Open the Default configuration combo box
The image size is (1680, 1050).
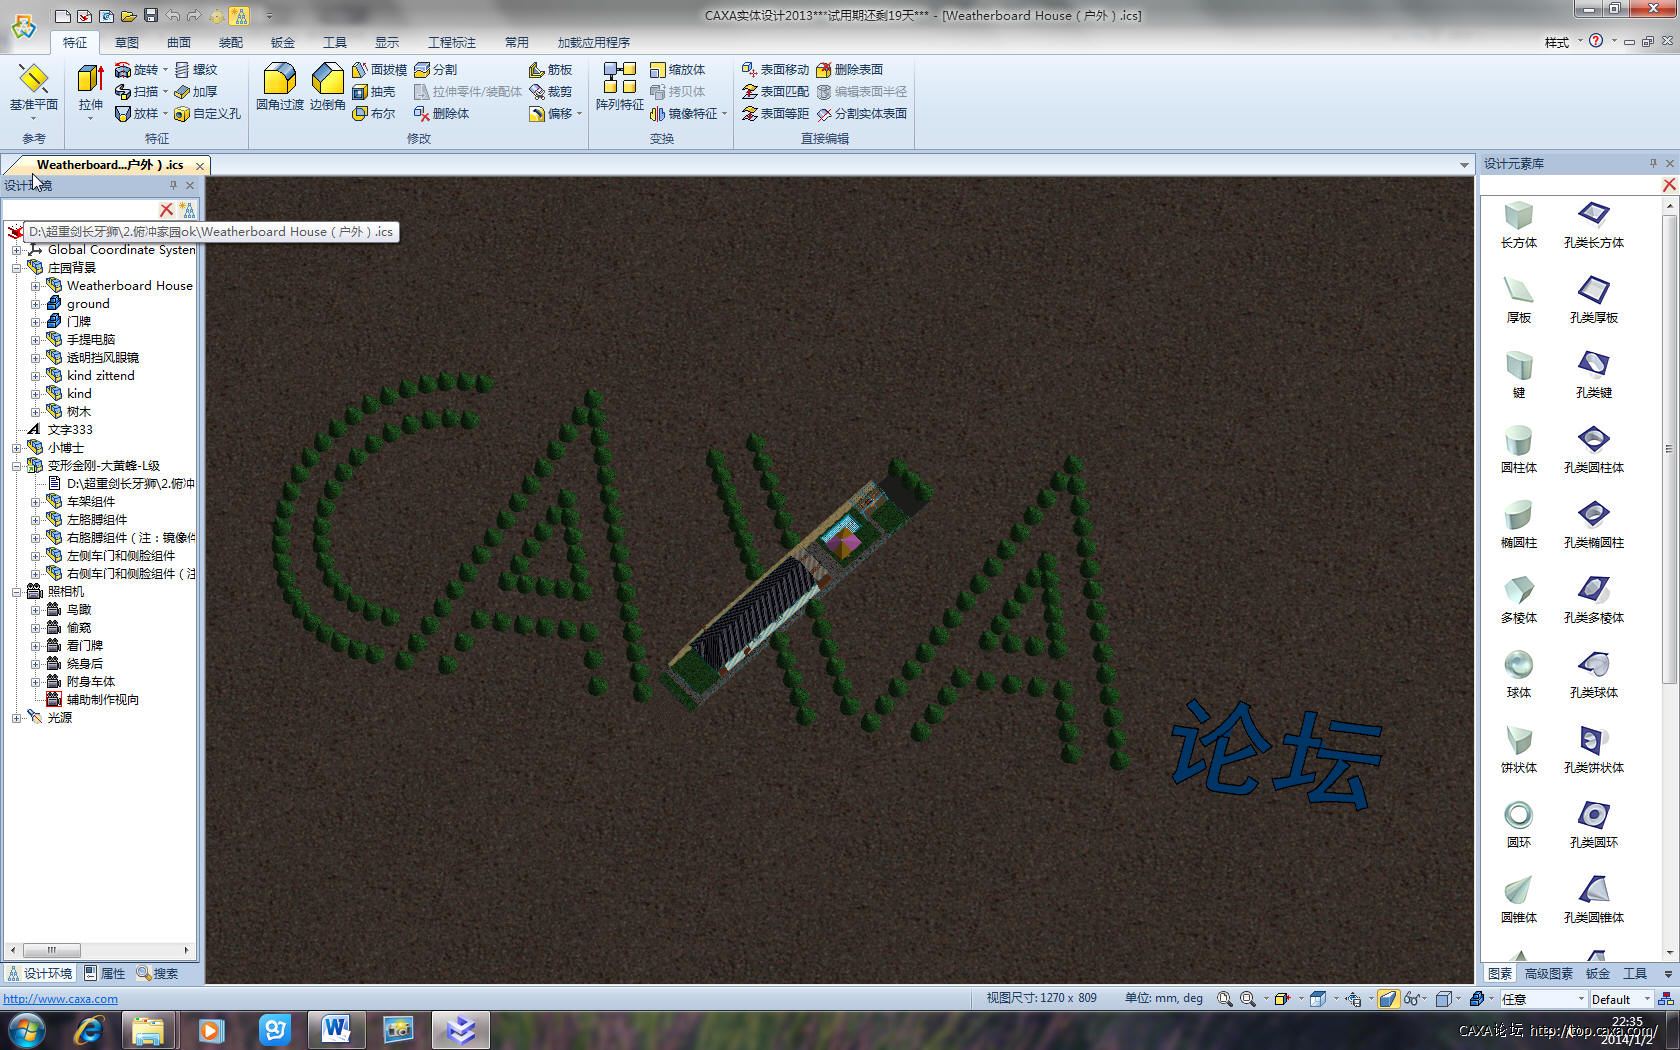pyautogui.click(x=1620, y=999)
